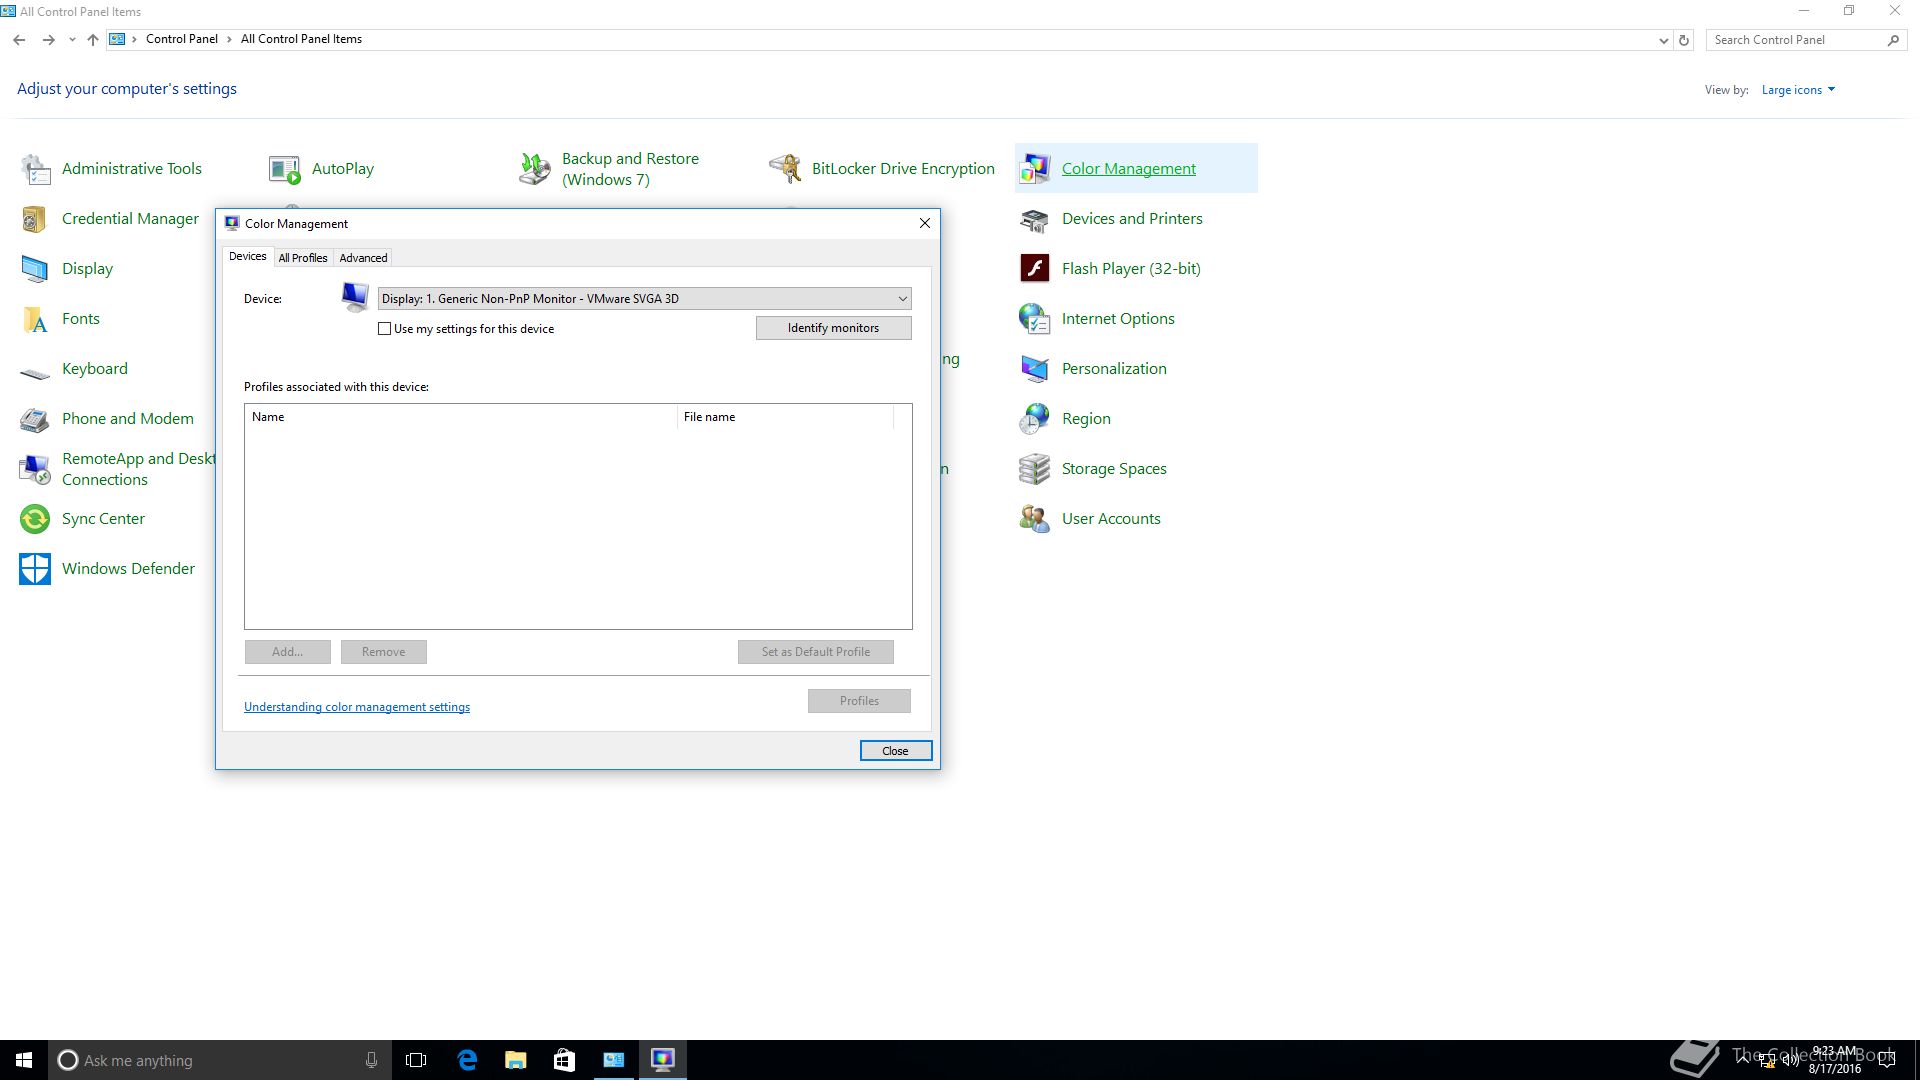Open the Storage Spaces icon
This screenshot has height=1080, width=1920.
pos(1035,469)
